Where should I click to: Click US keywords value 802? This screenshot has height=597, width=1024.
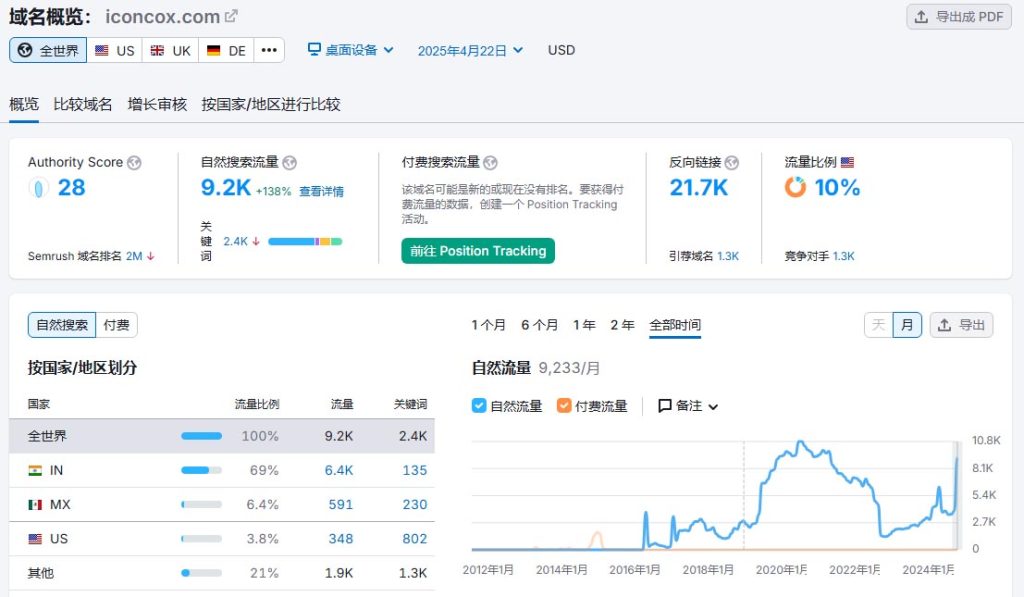coord(415,539)
